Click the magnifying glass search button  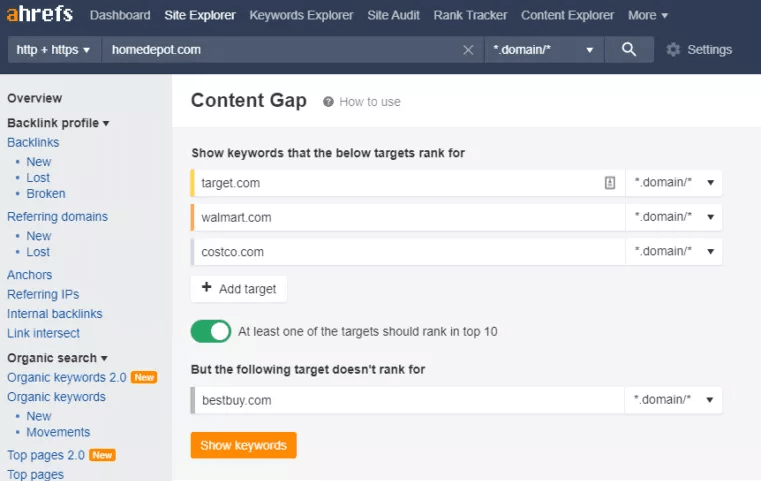[628, 50]
